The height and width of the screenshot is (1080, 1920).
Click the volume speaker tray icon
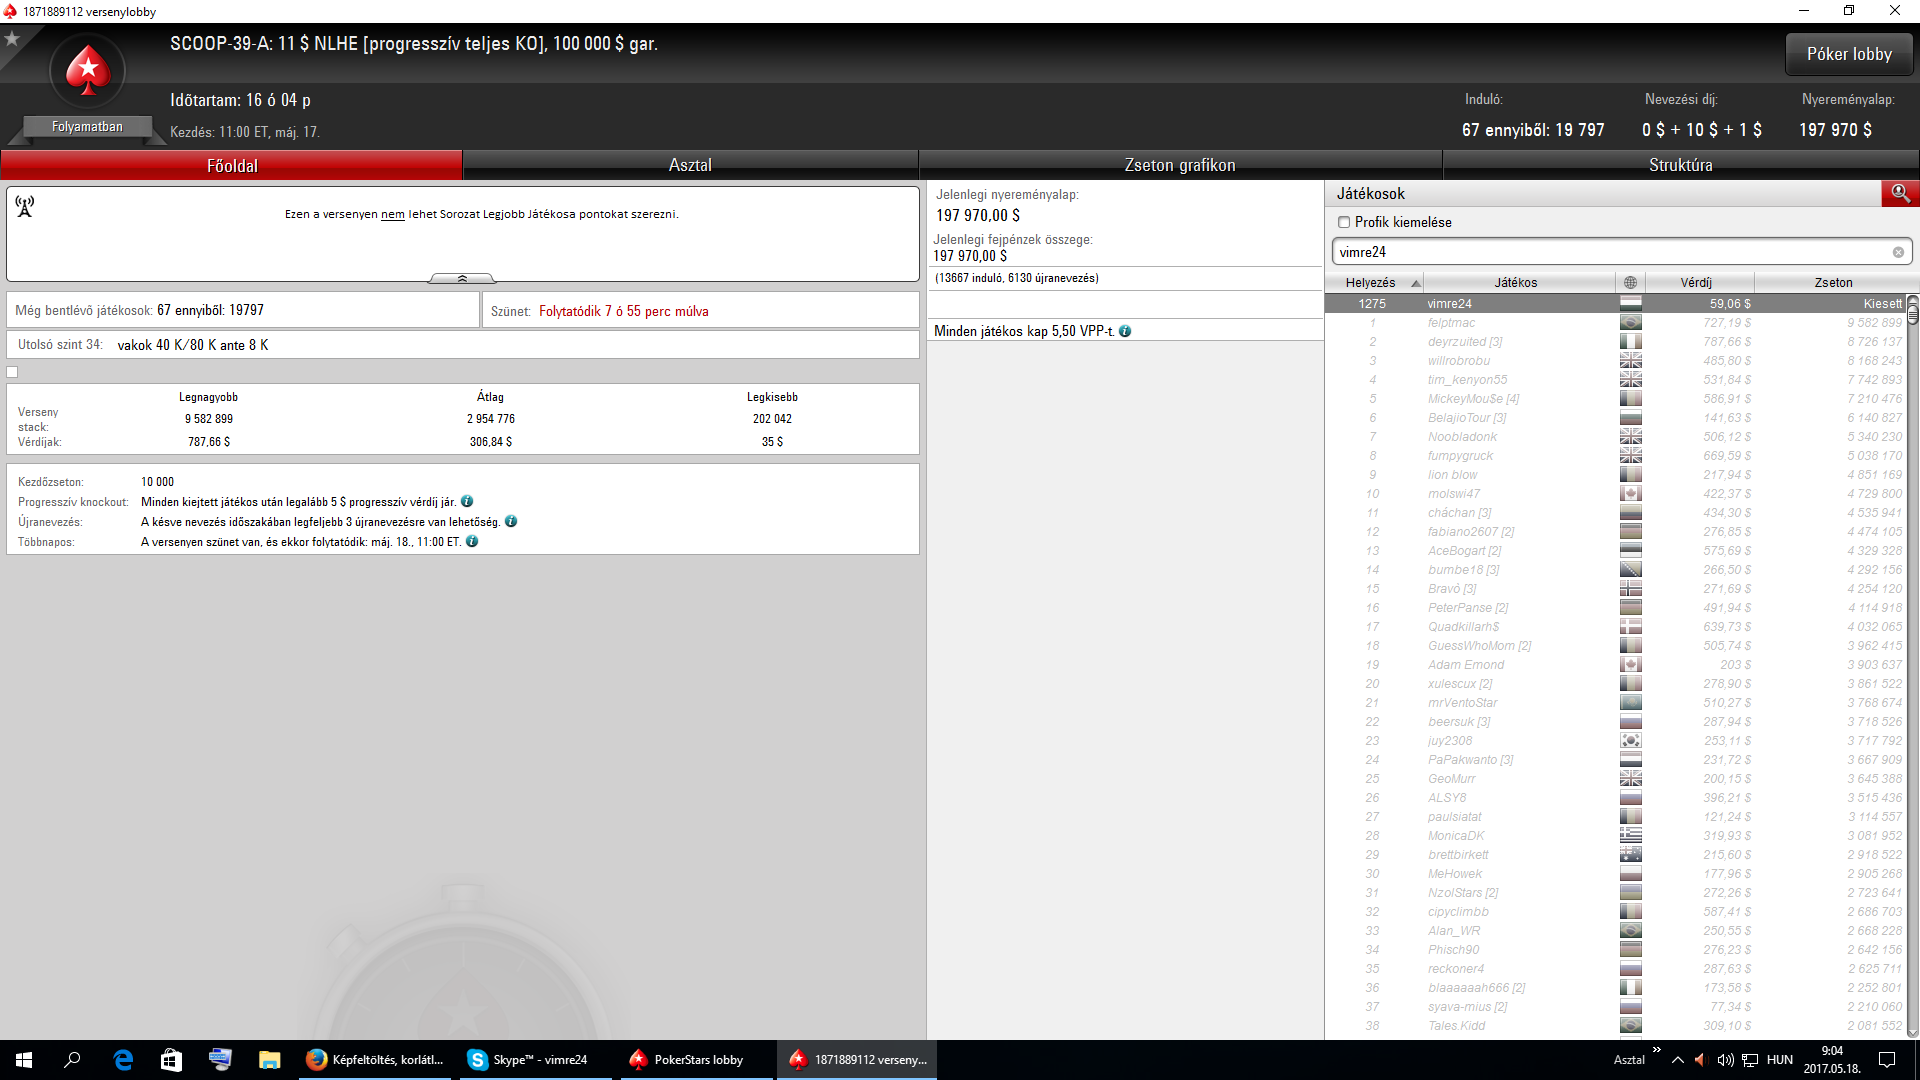tap(1725, 1060)
